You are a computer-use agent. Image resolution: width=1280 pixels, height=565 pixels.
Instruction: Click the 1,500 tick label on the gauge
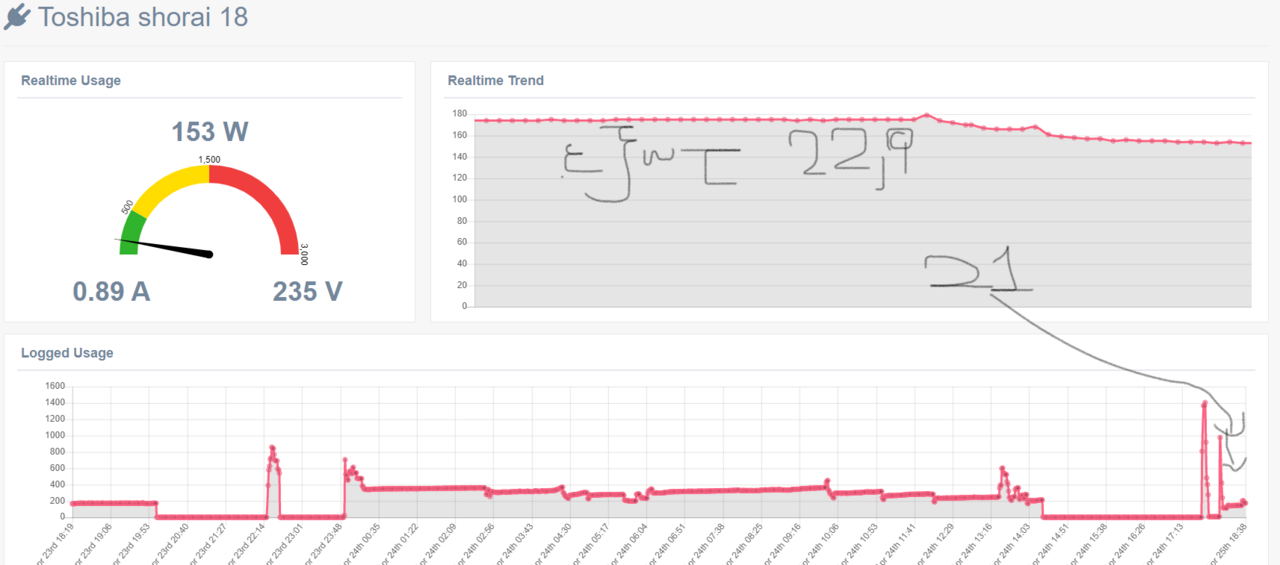[209, 159]
